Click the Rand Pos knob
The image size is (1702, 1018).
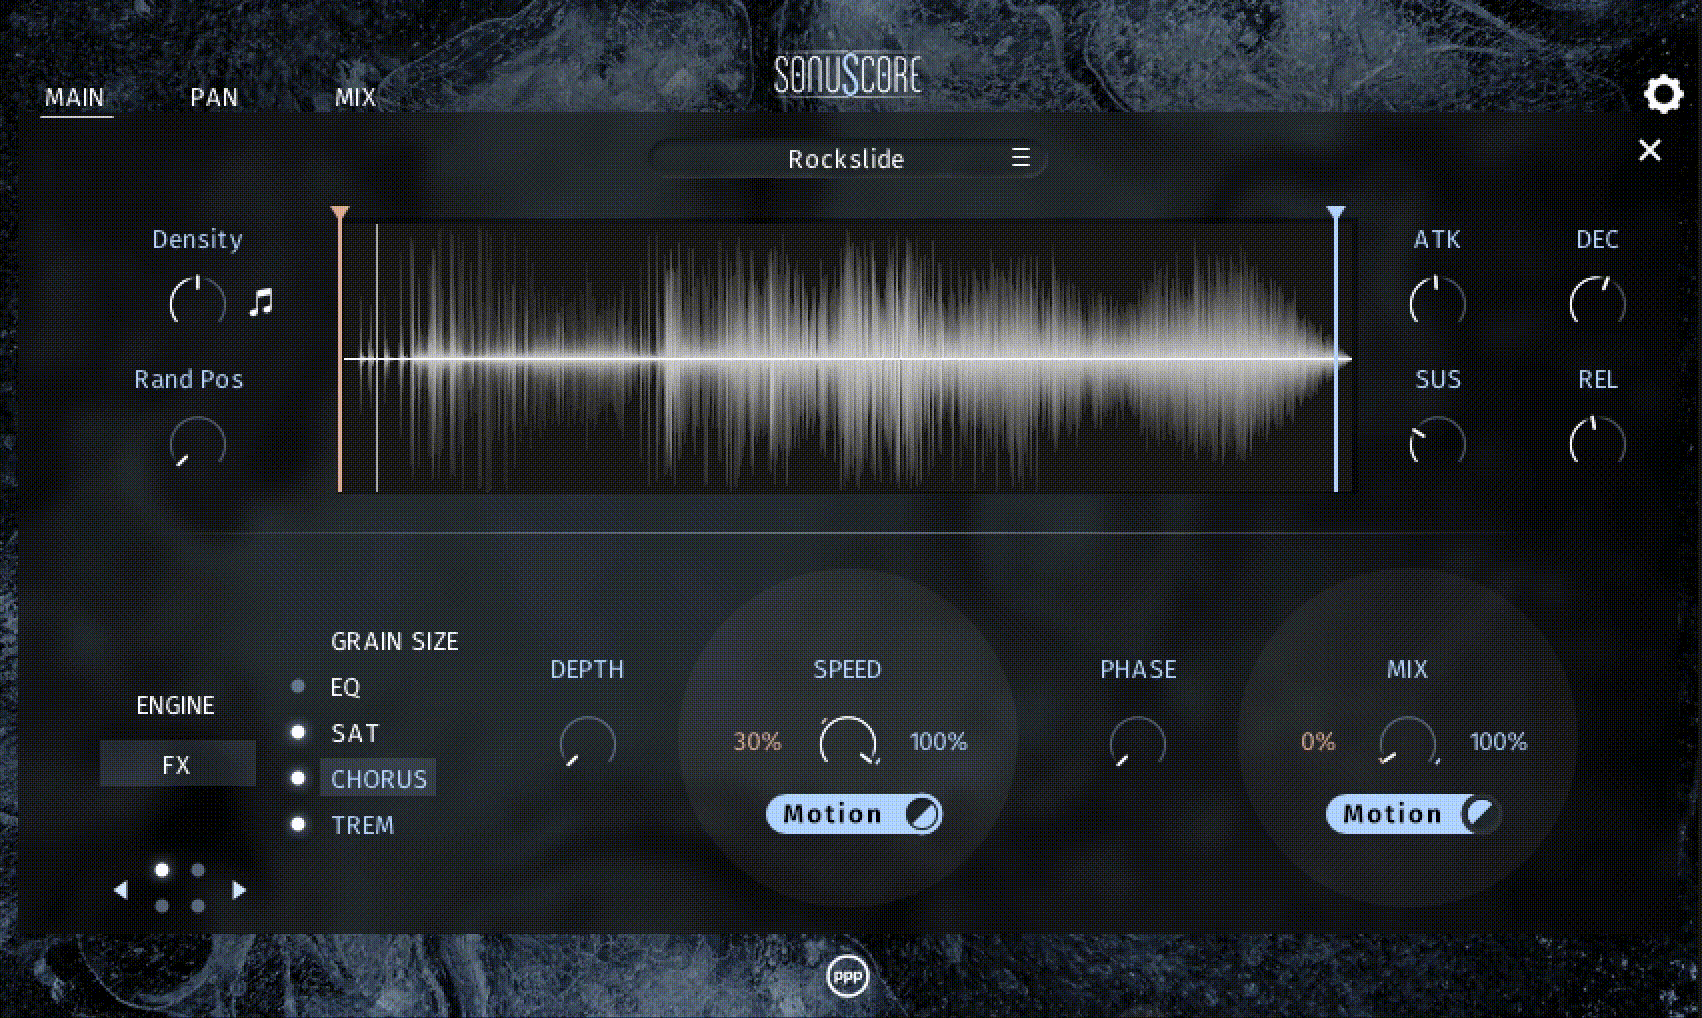(x=198, y=442)
